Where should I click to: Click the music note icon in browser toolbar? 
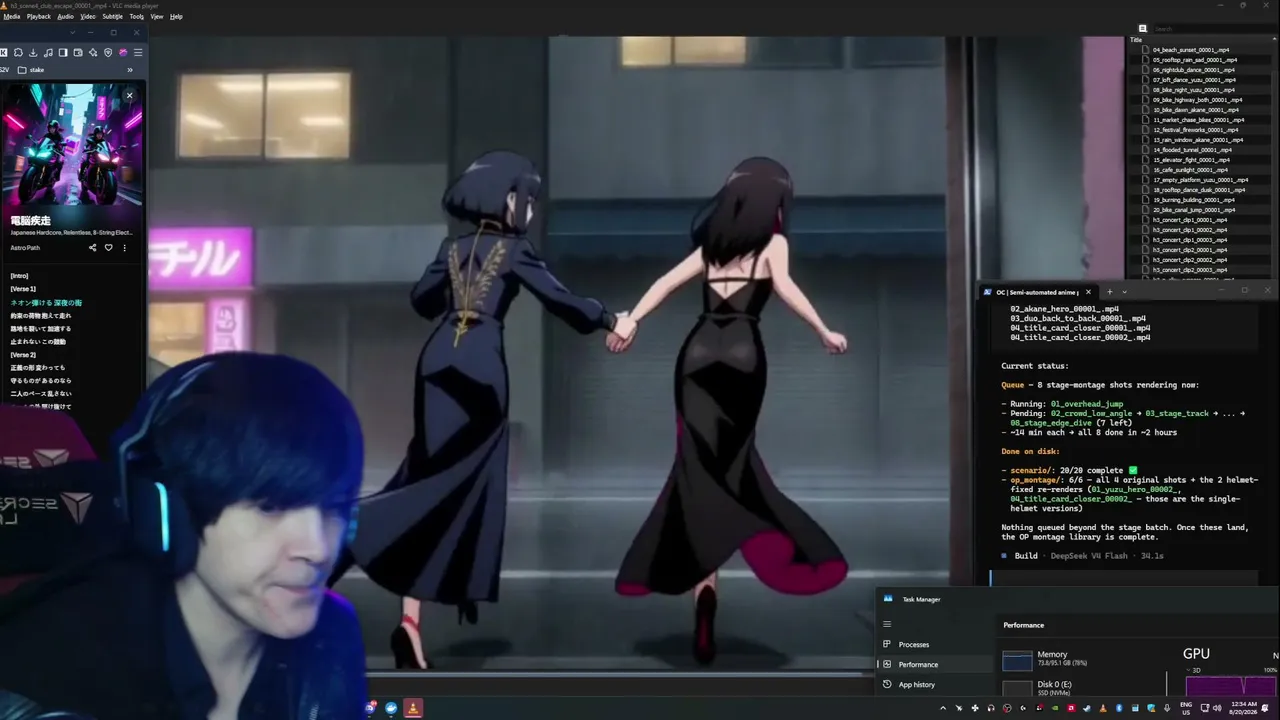48,52
